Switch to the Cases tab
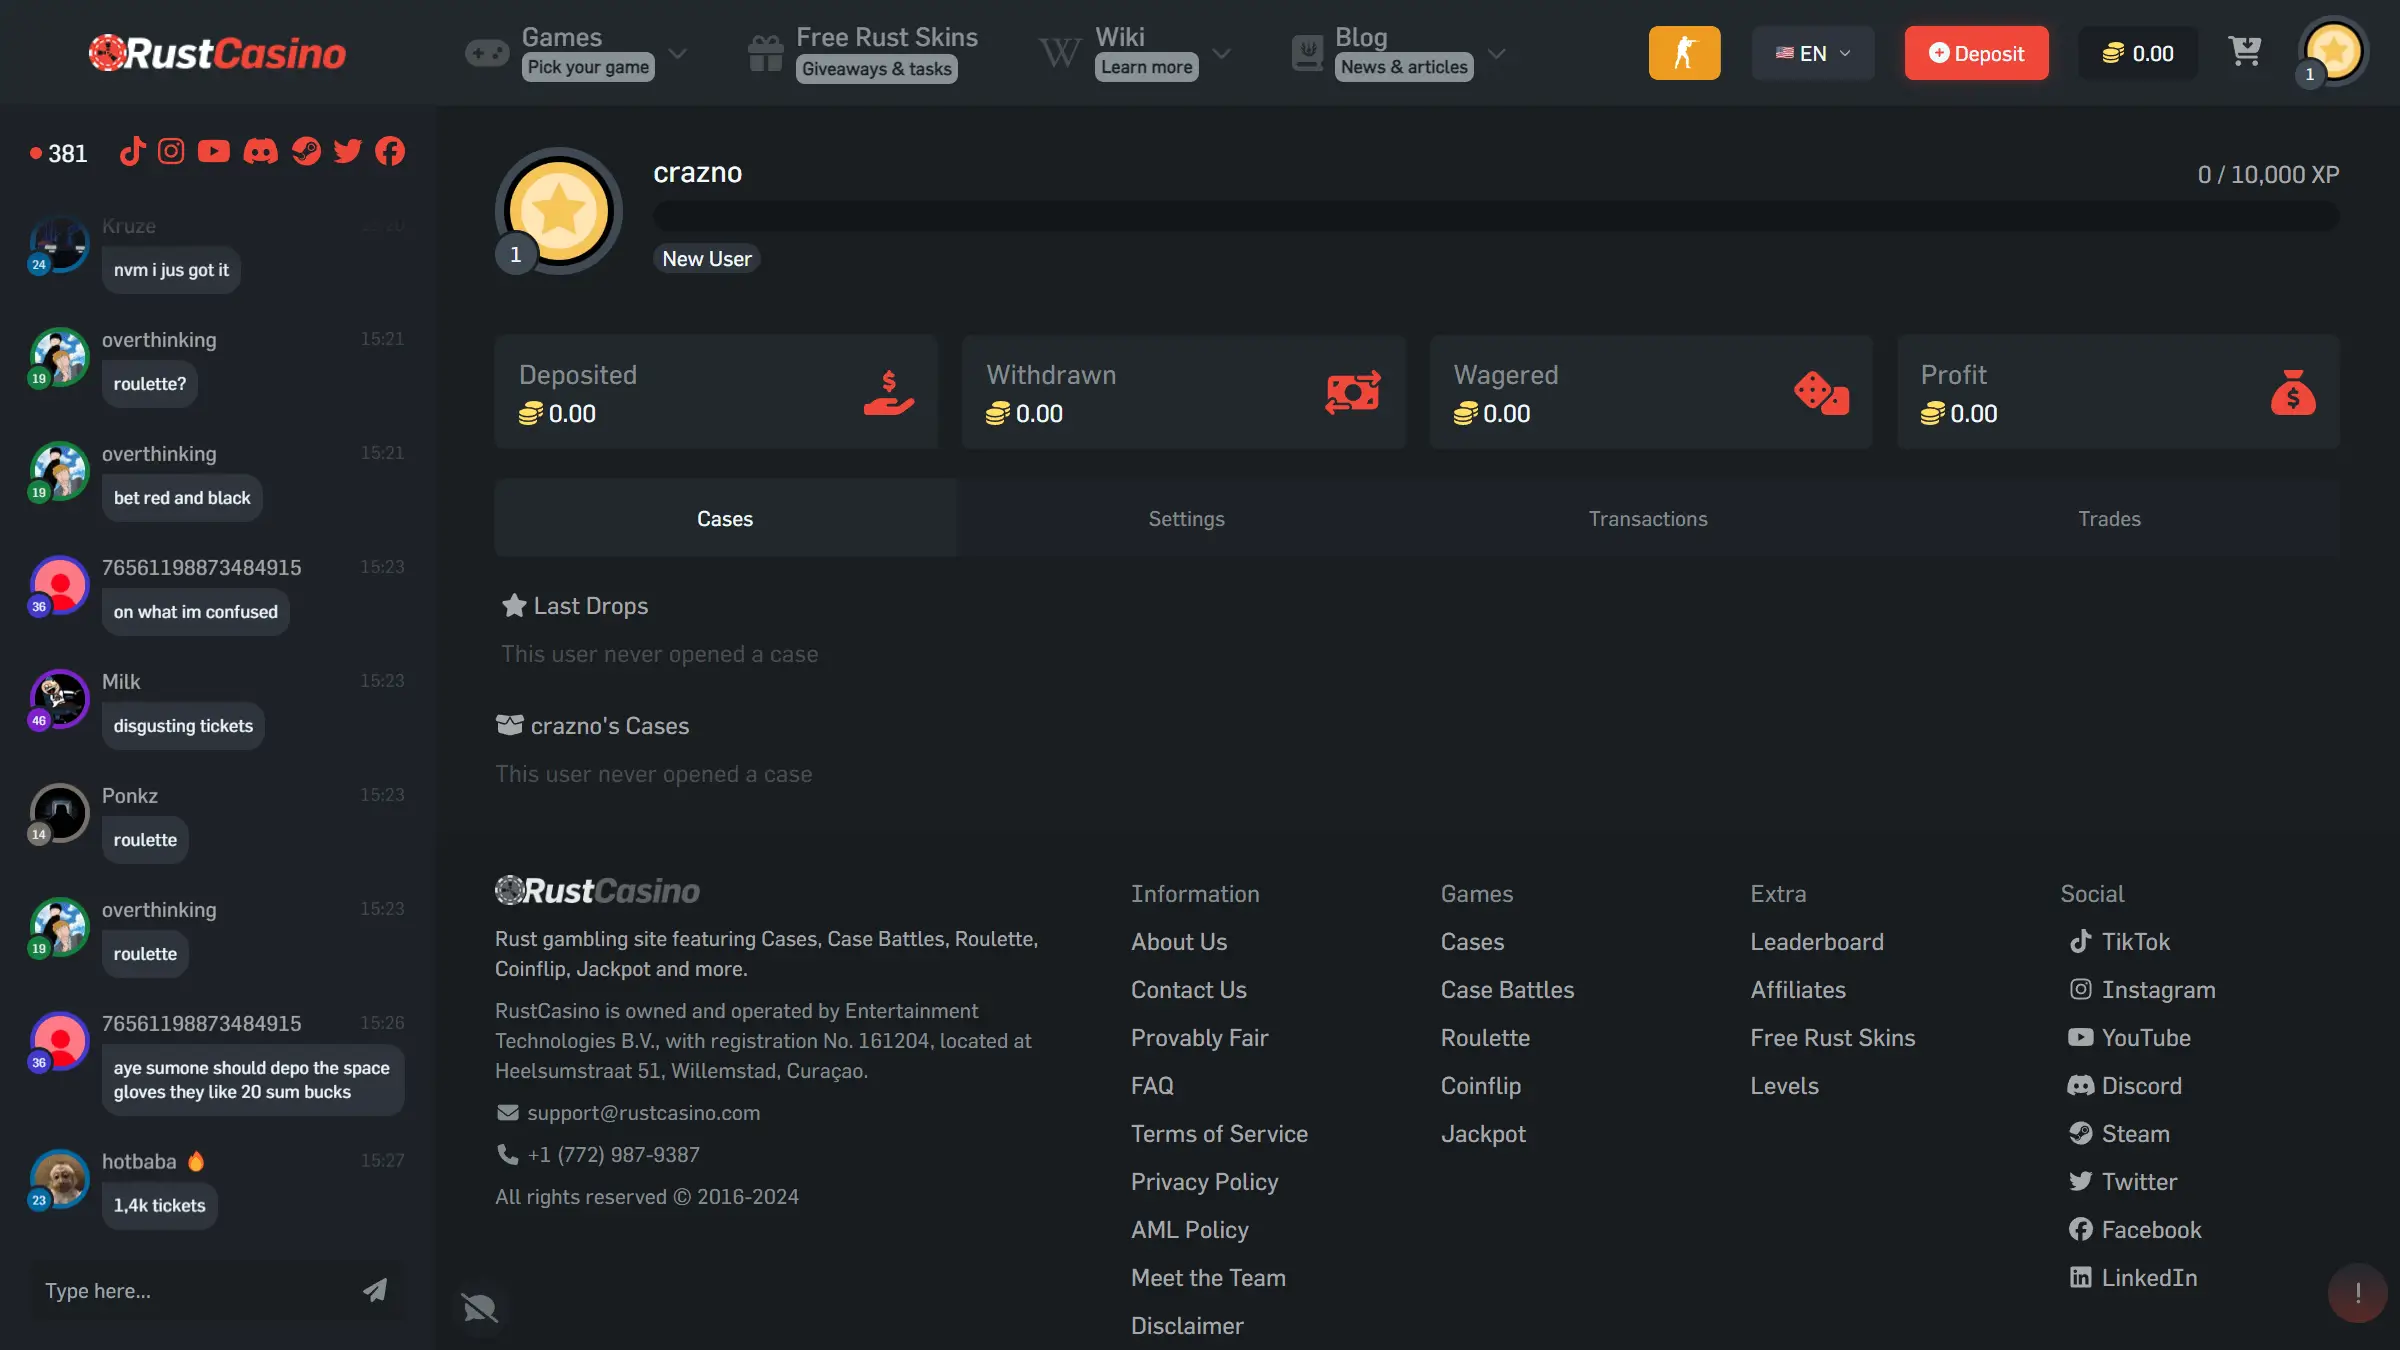This screenshot has width=2400, height=1350. [725, 518]
